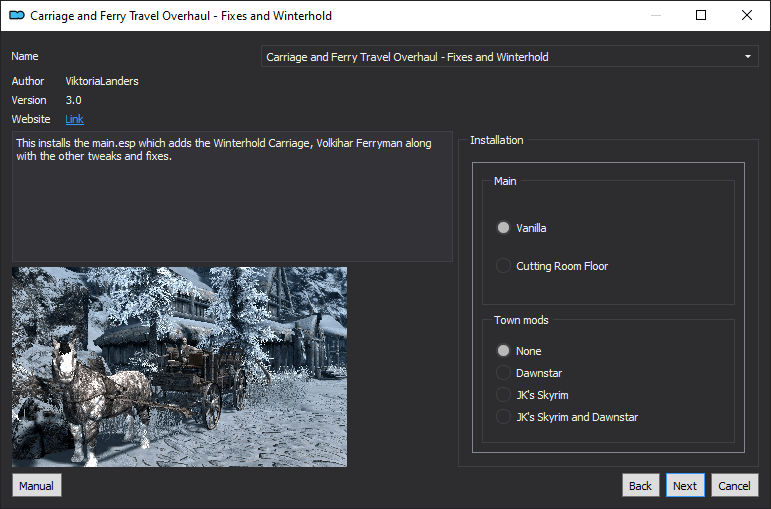
Task: Click the version value 3.0
Action: pos(73,100)
